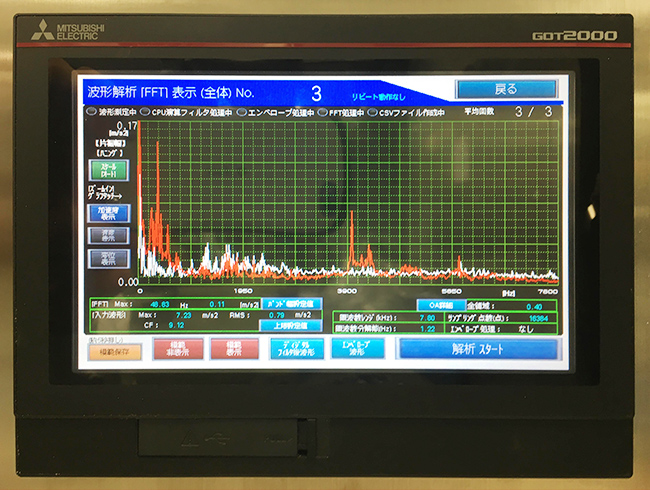Select the gray velocity display button
This screenshot has height=490, width=650.
[109, 235]
